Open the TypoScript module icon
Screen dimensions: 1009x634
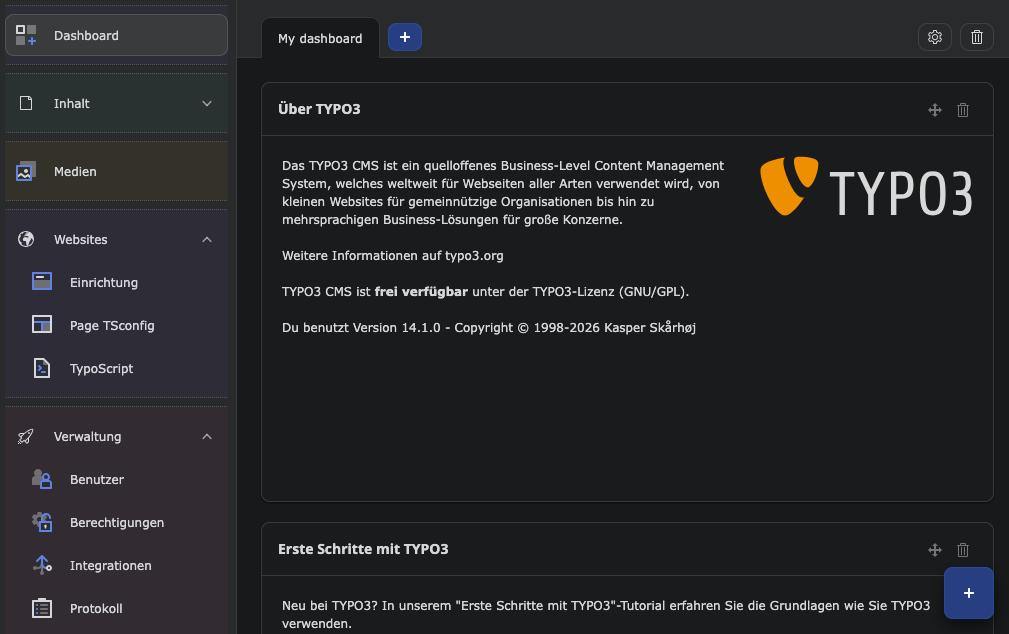[42, 368]
